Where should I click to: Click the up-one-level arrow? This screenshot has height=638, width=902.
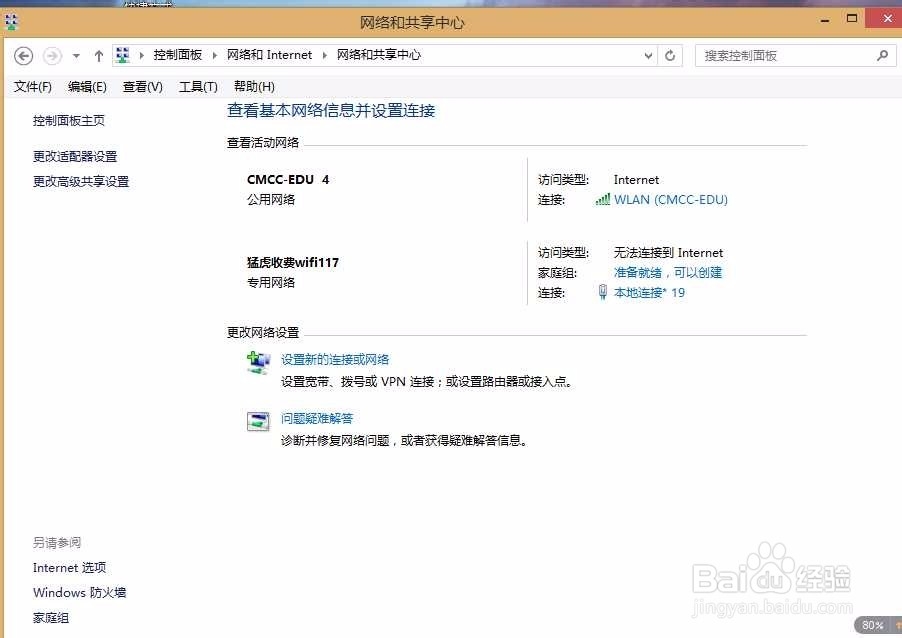pos(98,55)
